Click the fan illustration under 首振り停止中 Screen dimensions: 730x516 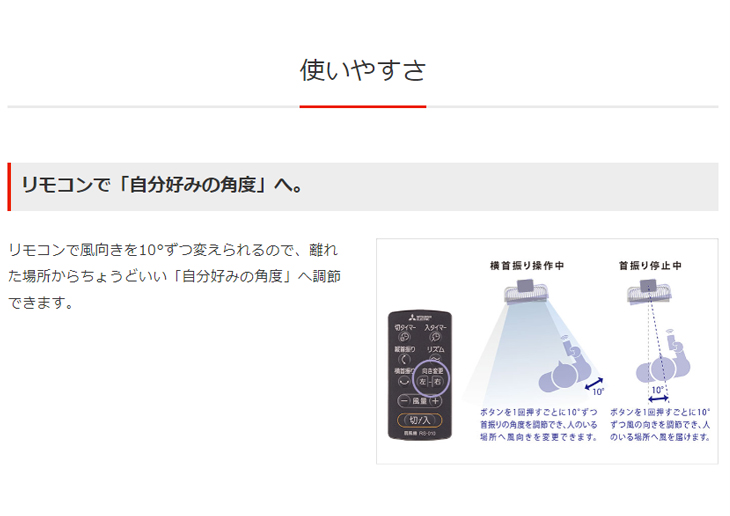649,292
